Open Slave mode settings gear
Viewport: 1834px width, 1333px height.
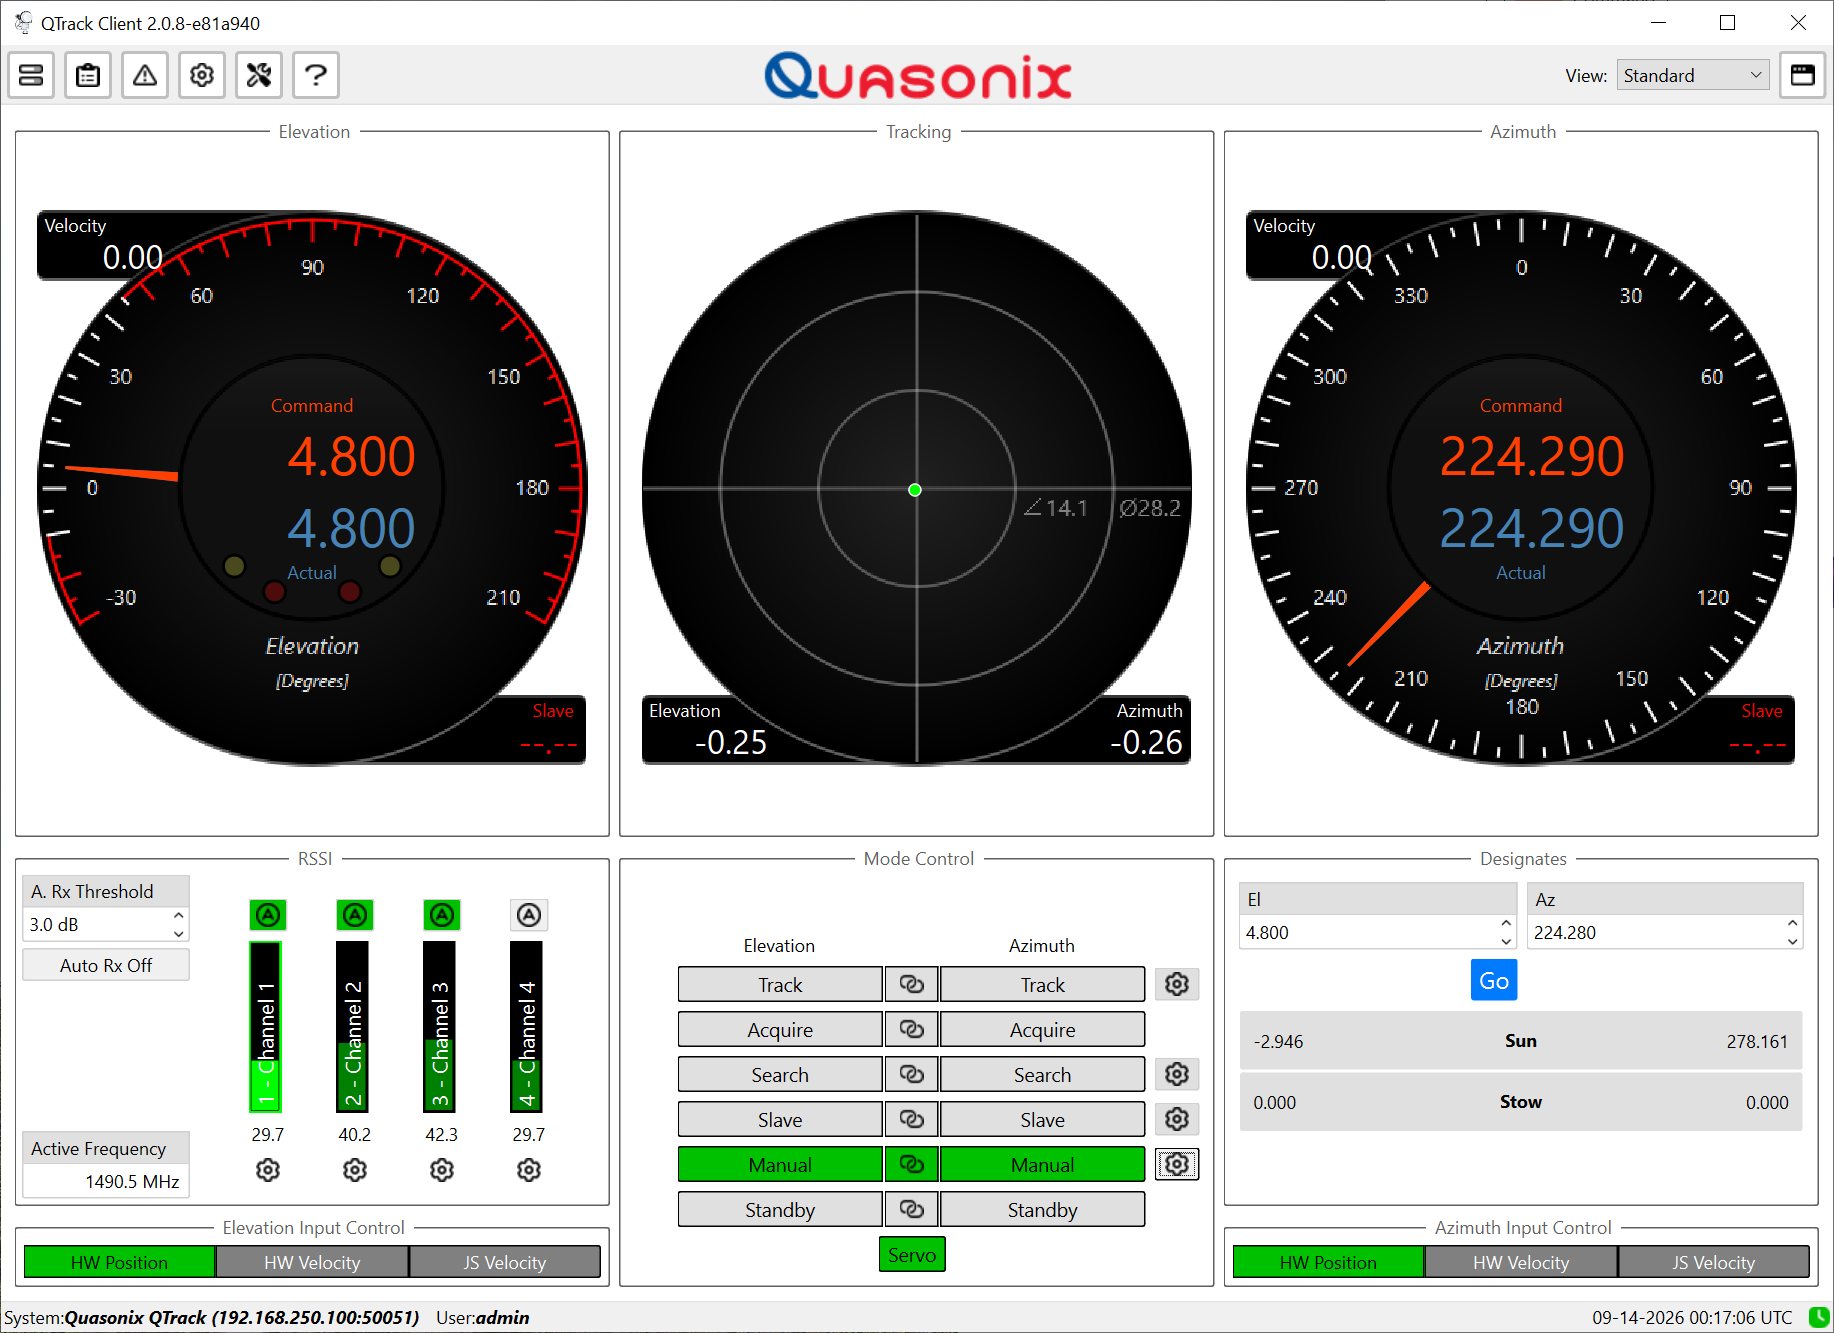[x=1177, y=1120]
